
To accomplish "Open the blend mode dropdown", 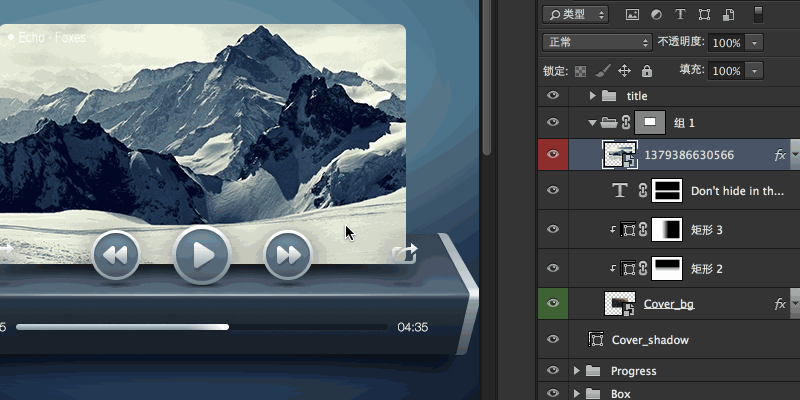I will click(x=597, y=43).
